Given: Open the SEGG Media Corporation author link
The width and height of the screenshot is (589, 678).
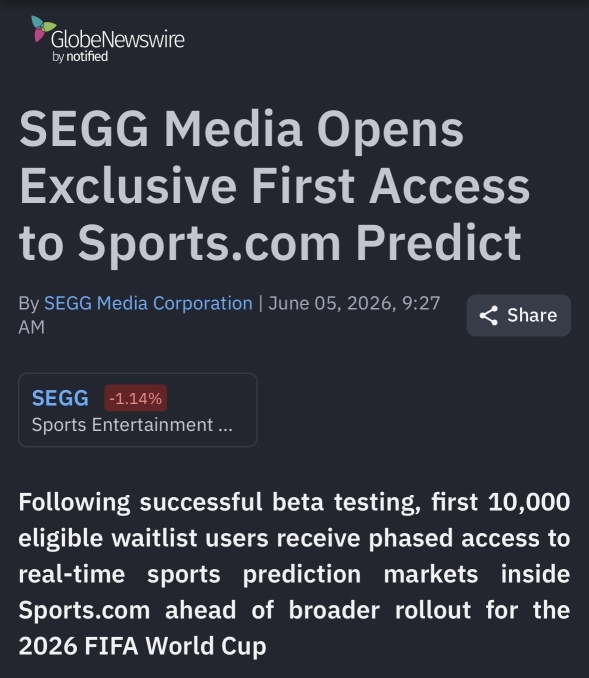Looking at the screenshot, I should [x=148, y=303].
